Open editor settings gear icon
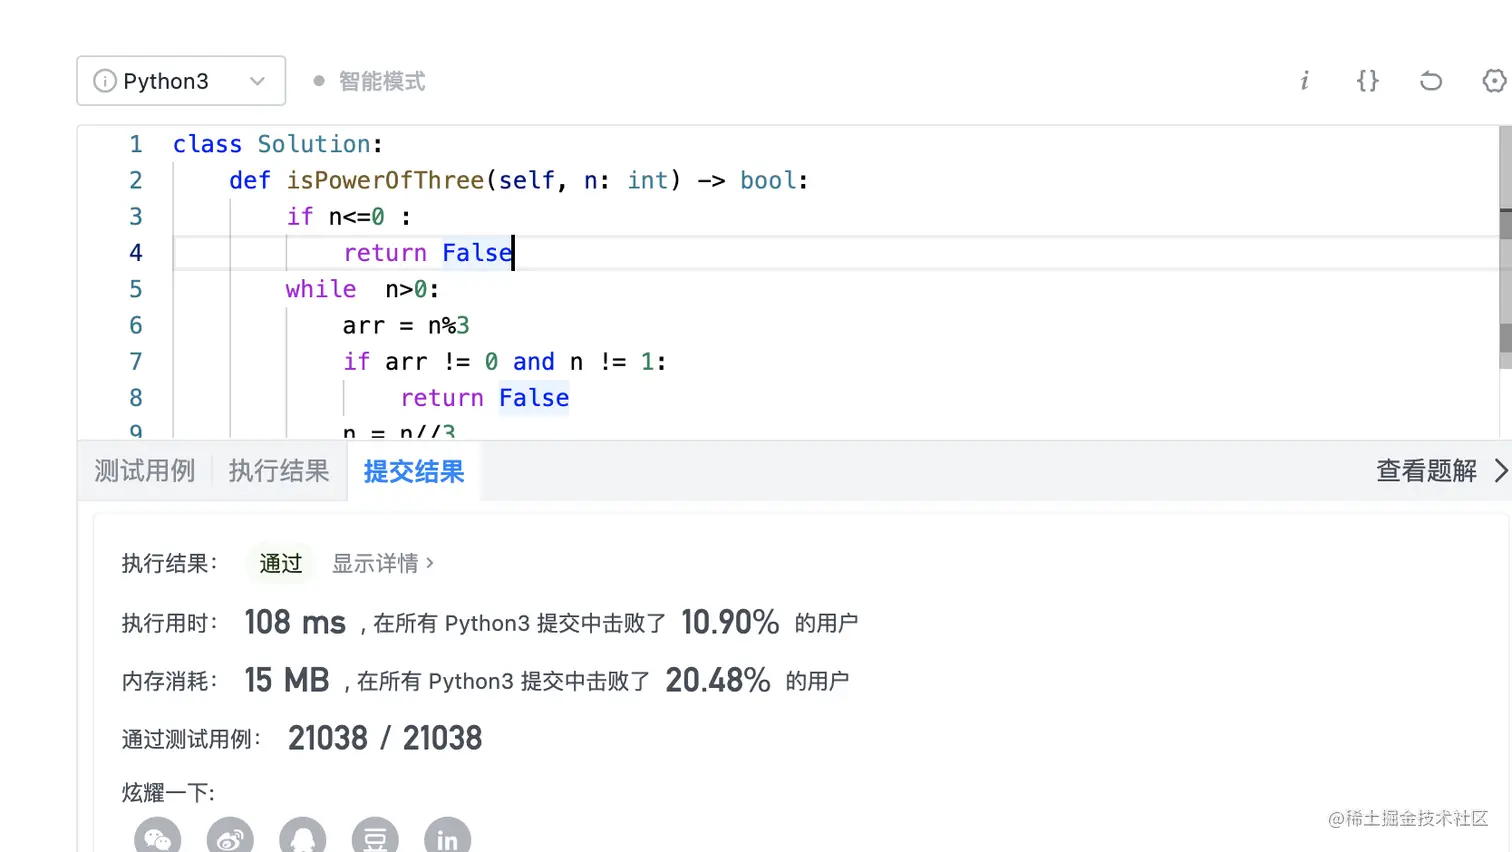This screenshot has width=1512, height=852. [1494, 81]
